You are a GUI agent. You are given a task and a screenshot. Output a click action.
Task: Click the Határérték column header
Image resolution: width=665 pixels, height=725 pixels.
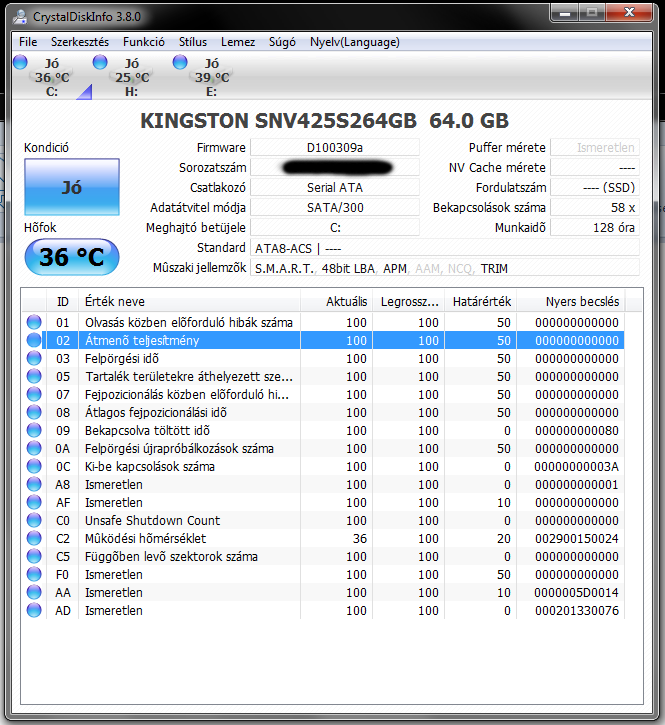point(481,301)
